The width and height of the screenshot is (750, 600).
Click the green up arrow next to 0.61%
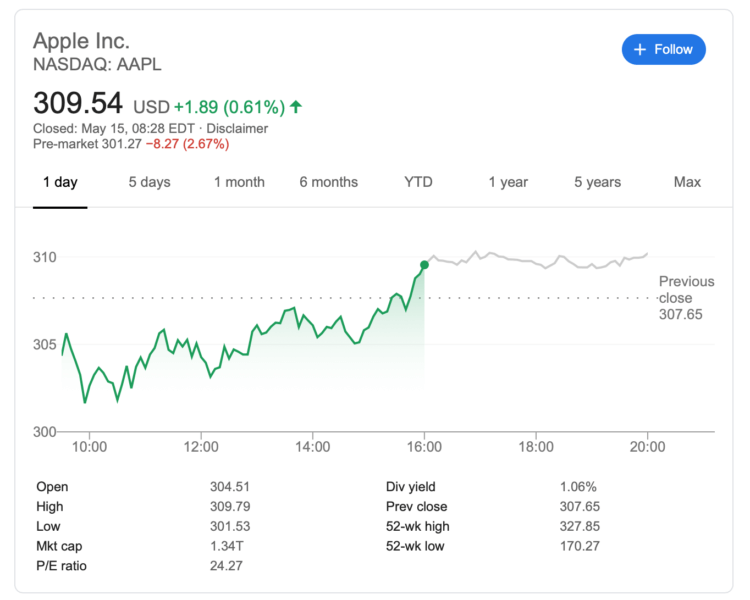point(296,106)
